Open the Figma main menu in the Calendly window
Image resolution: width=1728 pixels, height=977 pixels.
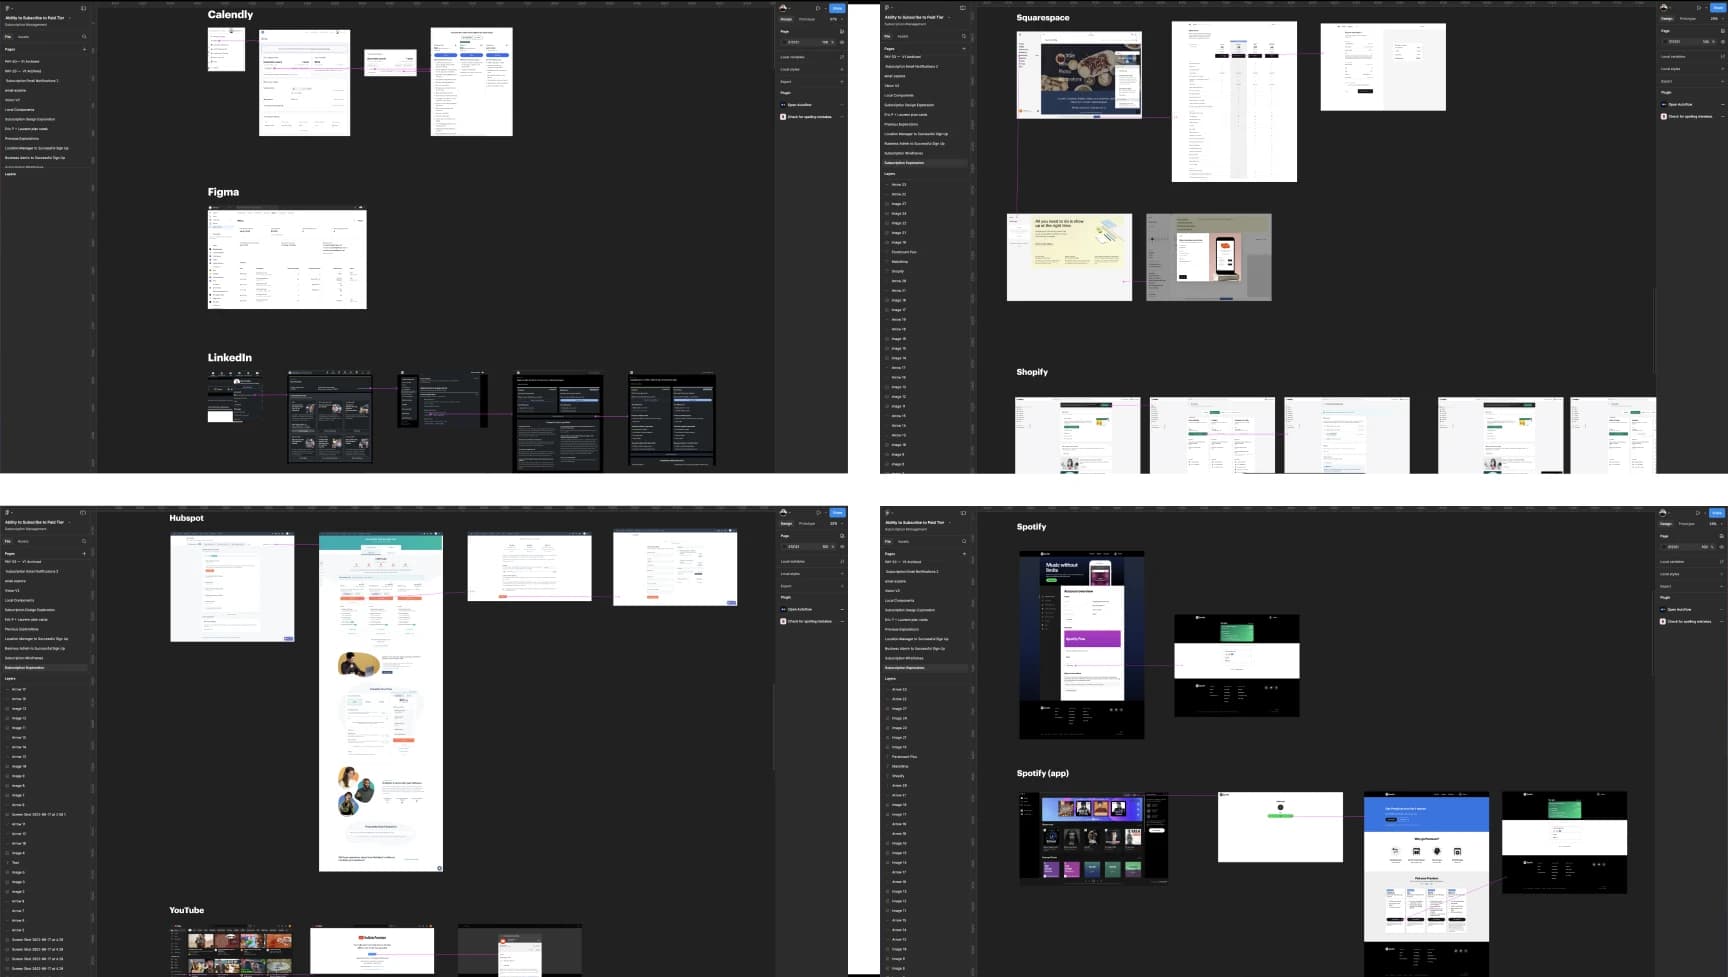click(x=7, y=8)
